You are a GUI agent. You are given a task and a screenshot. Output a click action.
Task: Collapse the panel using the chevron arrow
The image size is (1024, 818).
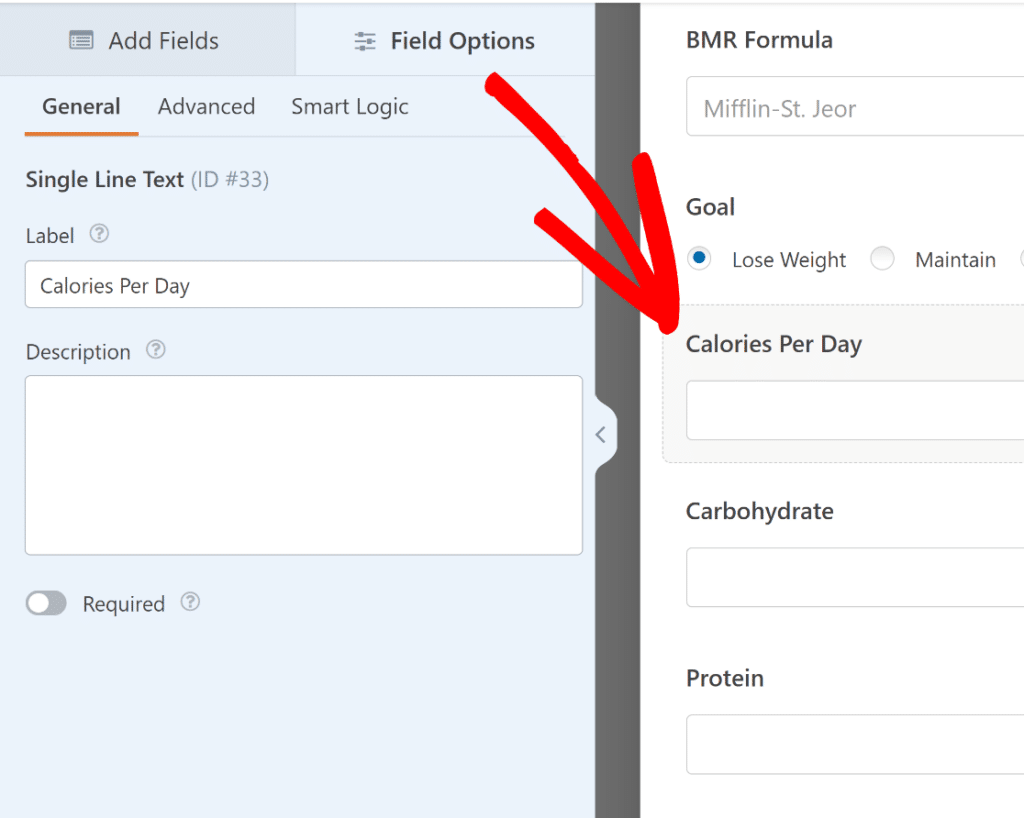(600, 433)
